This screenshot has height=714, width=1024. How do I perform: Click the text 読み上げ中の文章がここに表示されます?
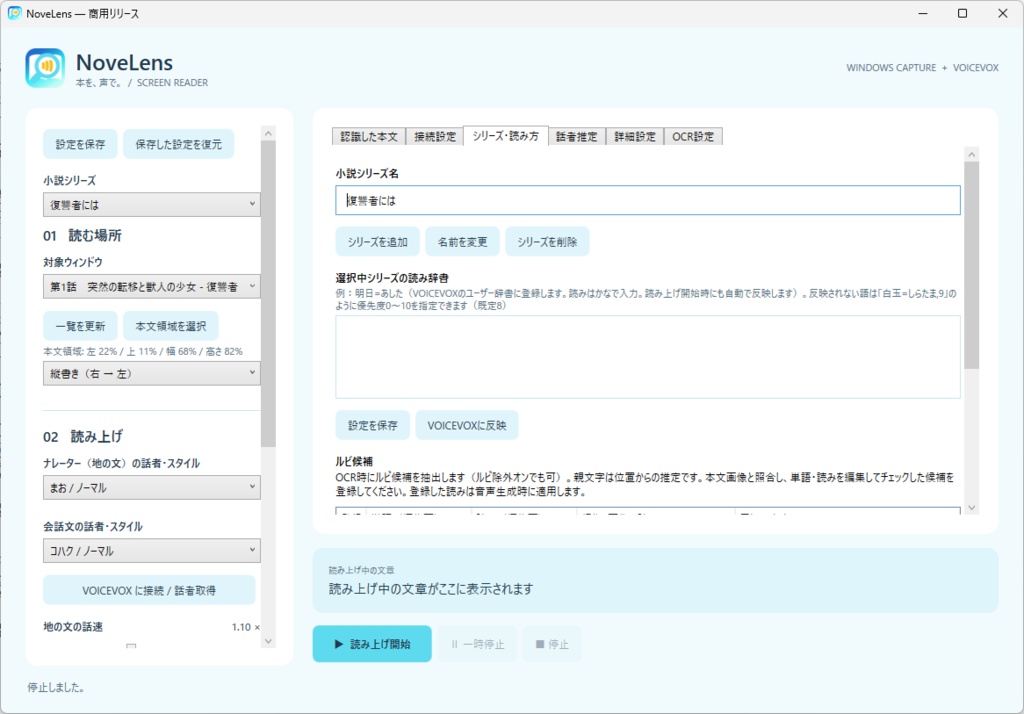click(x=431, y=589)
